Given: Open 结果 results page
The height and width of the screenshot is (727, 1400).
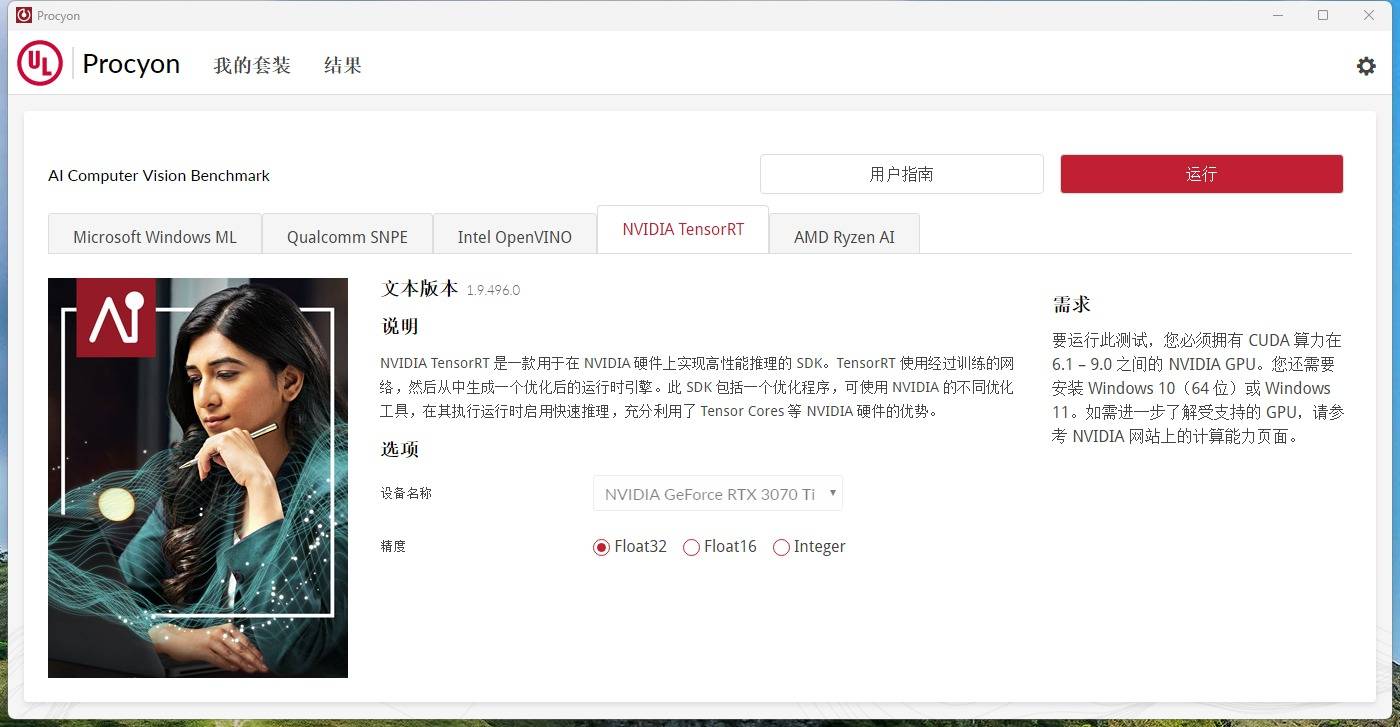Looking at the screenshot, I should 343,66.
